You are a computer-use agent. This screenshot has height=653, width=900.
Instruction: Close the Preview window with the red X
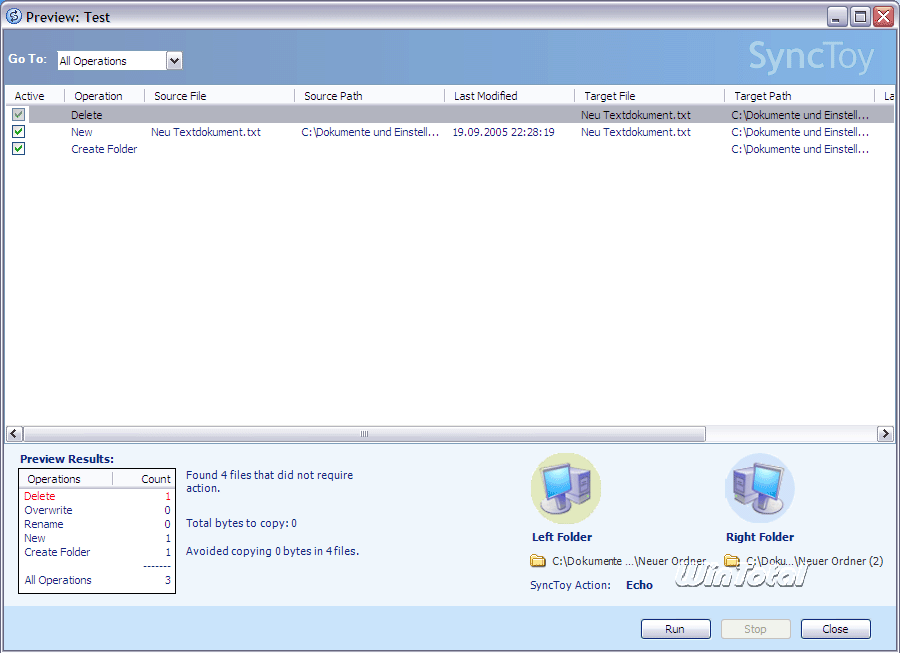click(x=883, y=17)
